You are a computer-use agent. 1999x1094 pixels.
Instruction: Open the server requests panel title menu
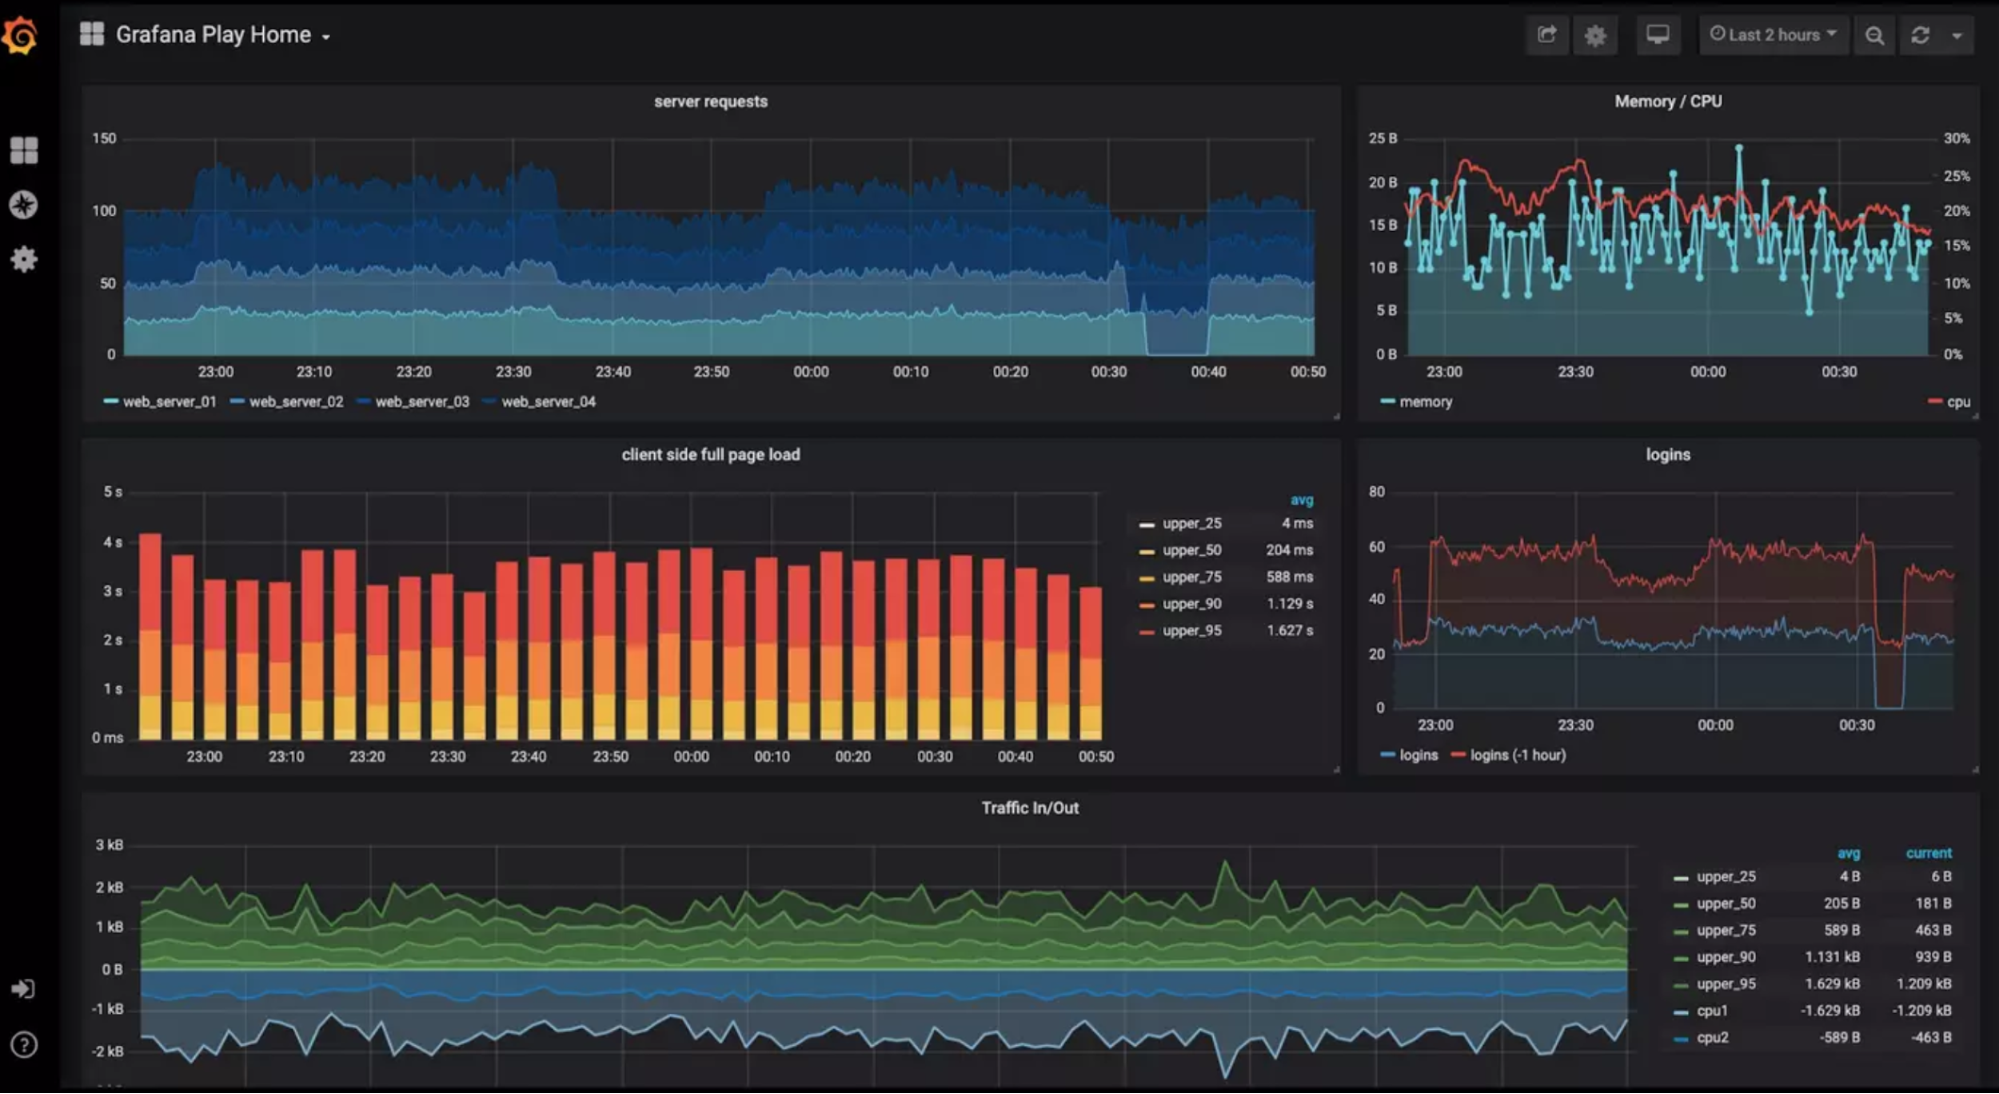tap(710, 101)
